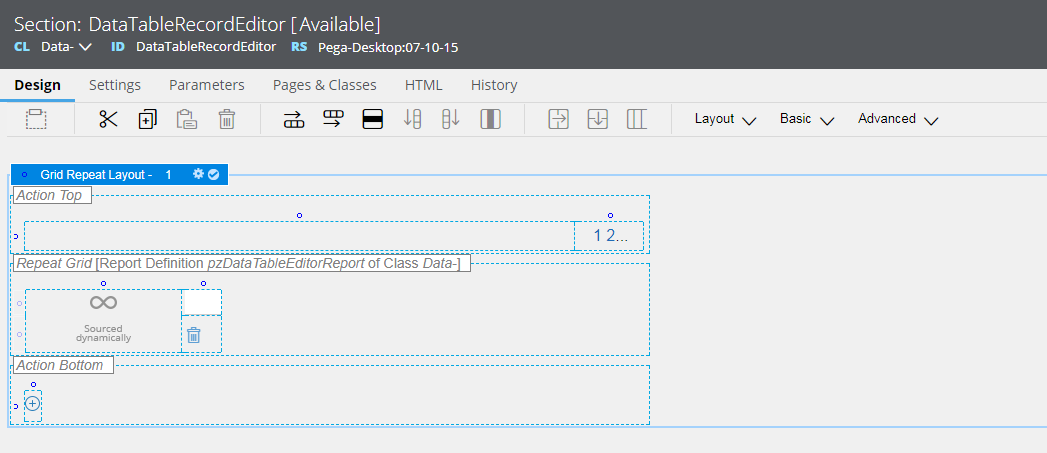1047x453 pixels.
Task: Open the Pages & Classes tab
Action: 325,85
